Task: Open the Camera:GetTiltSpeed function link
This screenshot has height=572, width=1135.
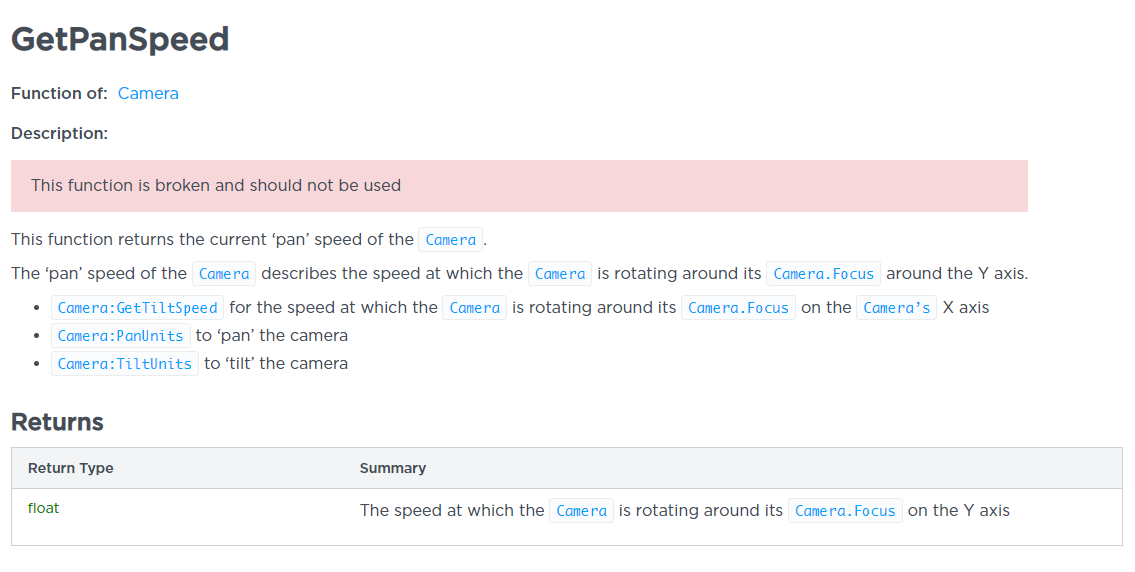Action: (x=138, y=308)
